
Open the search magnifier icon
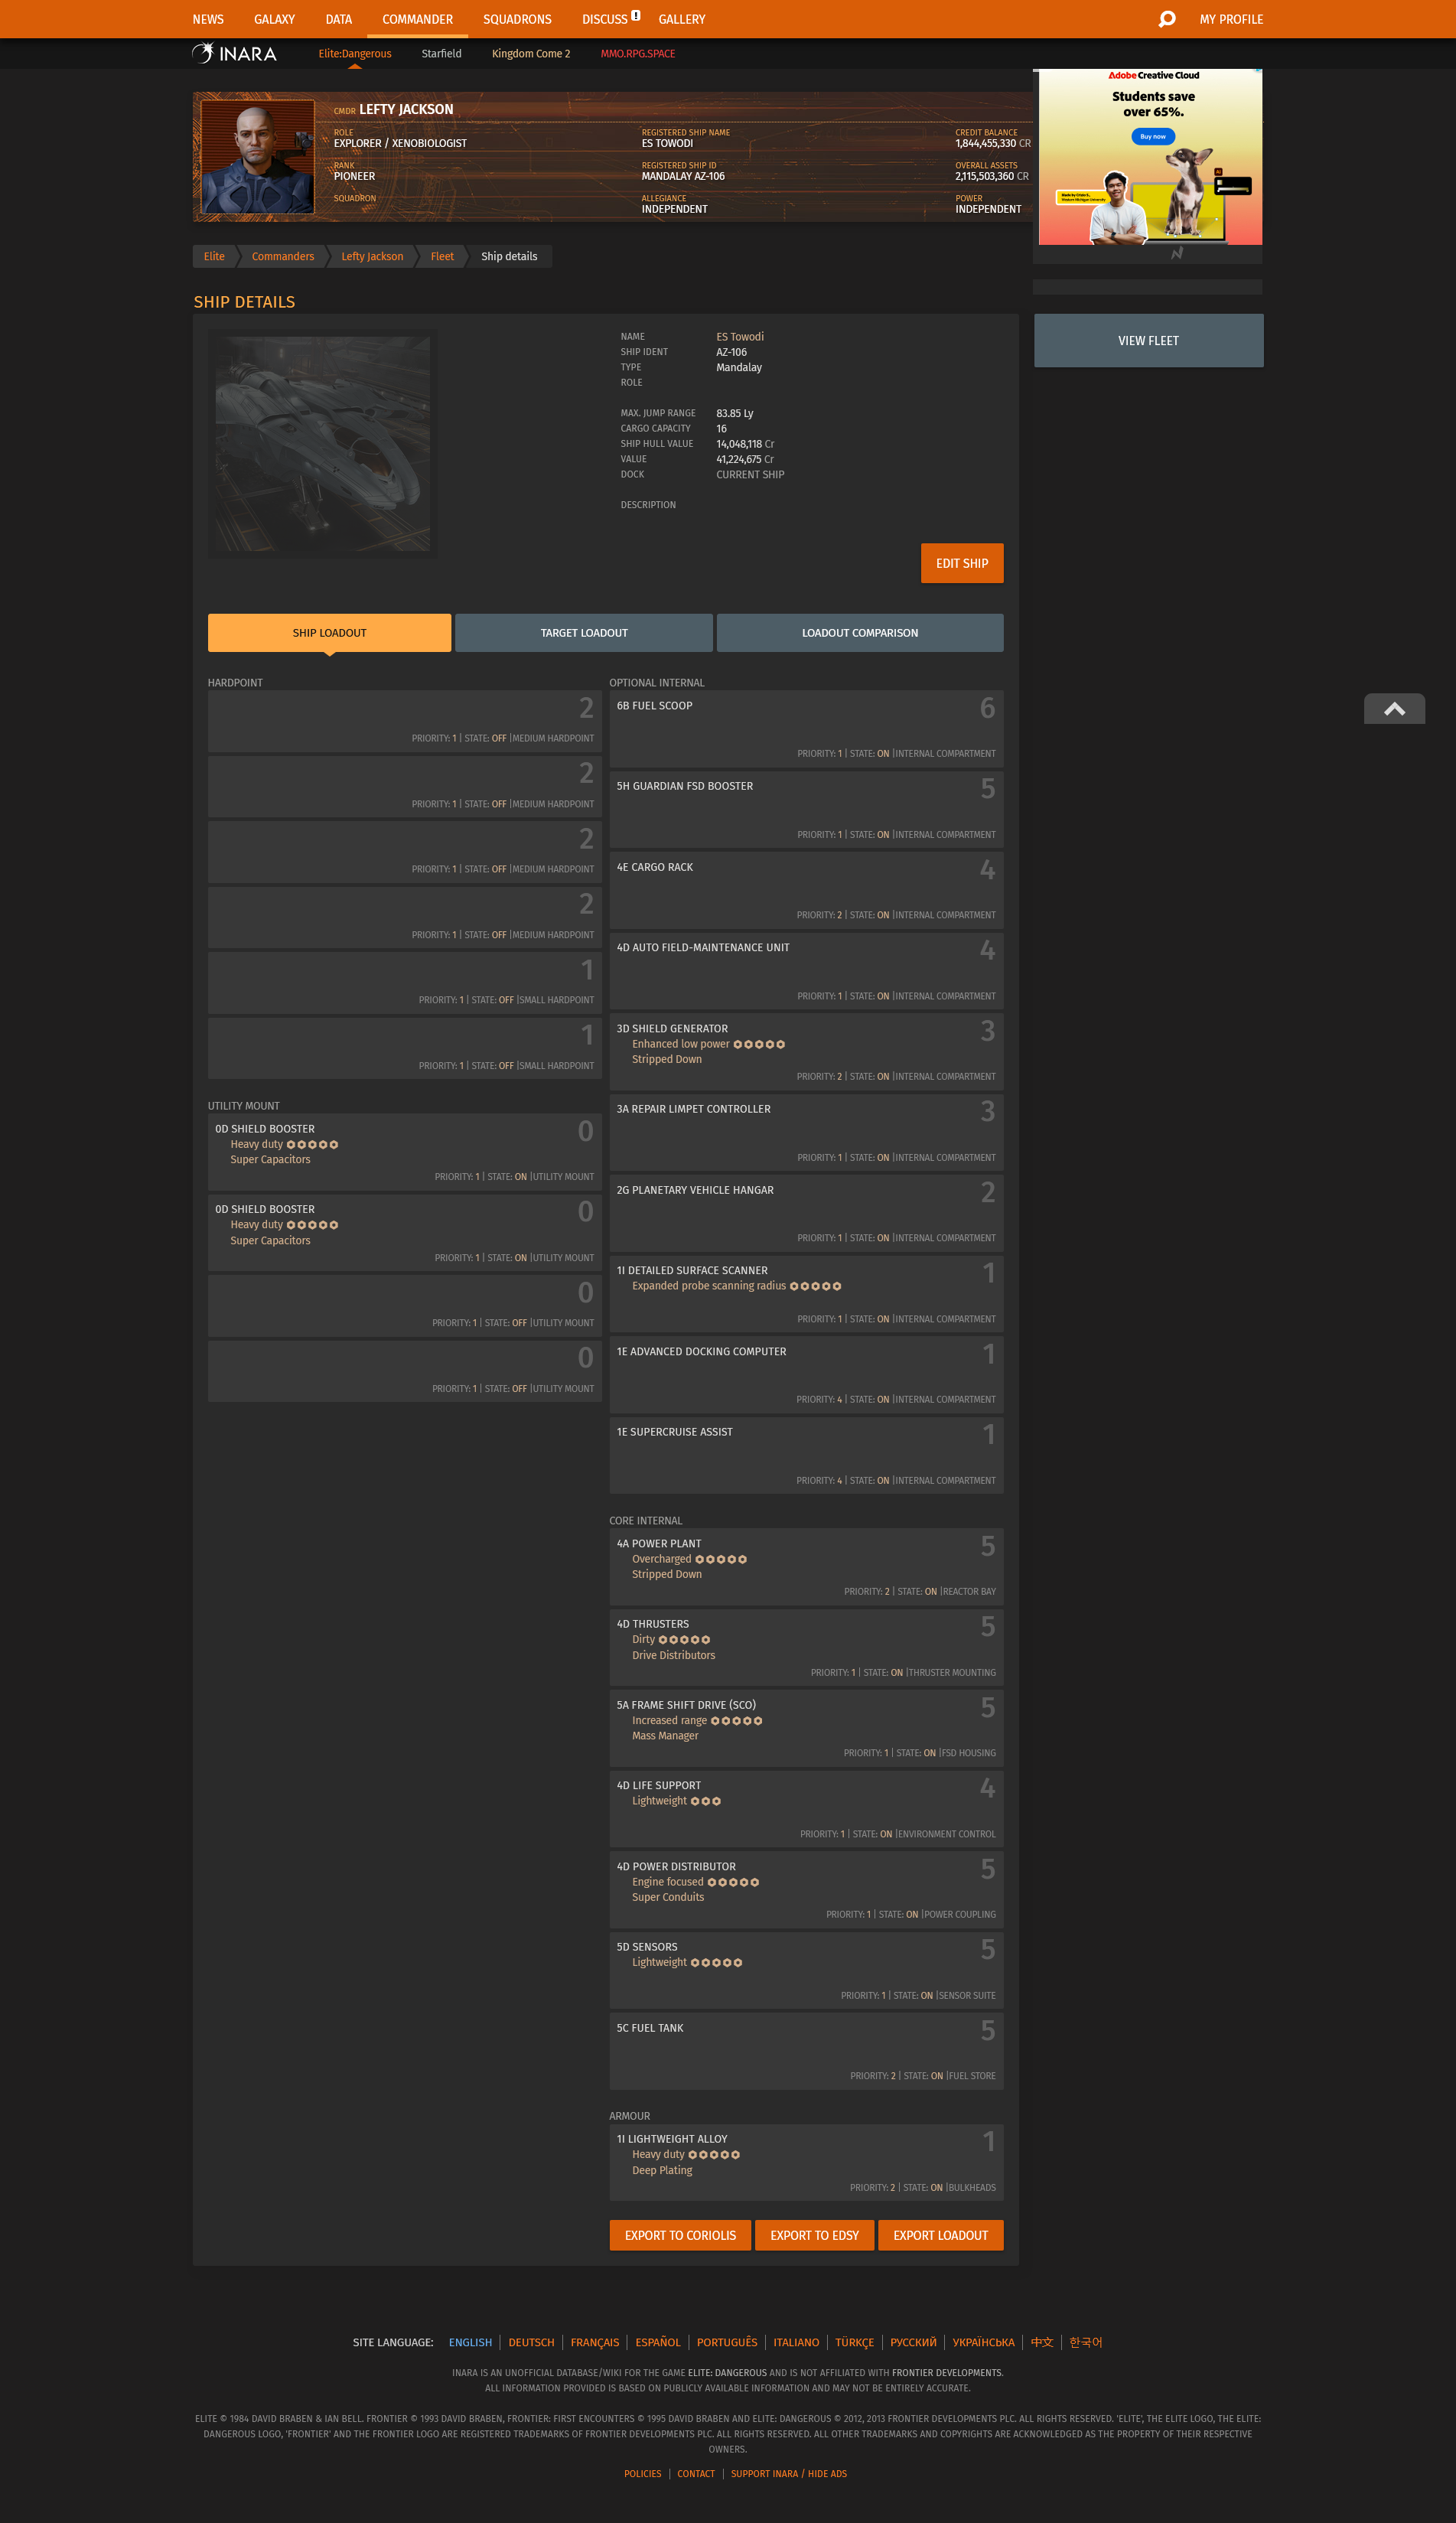1167,19
